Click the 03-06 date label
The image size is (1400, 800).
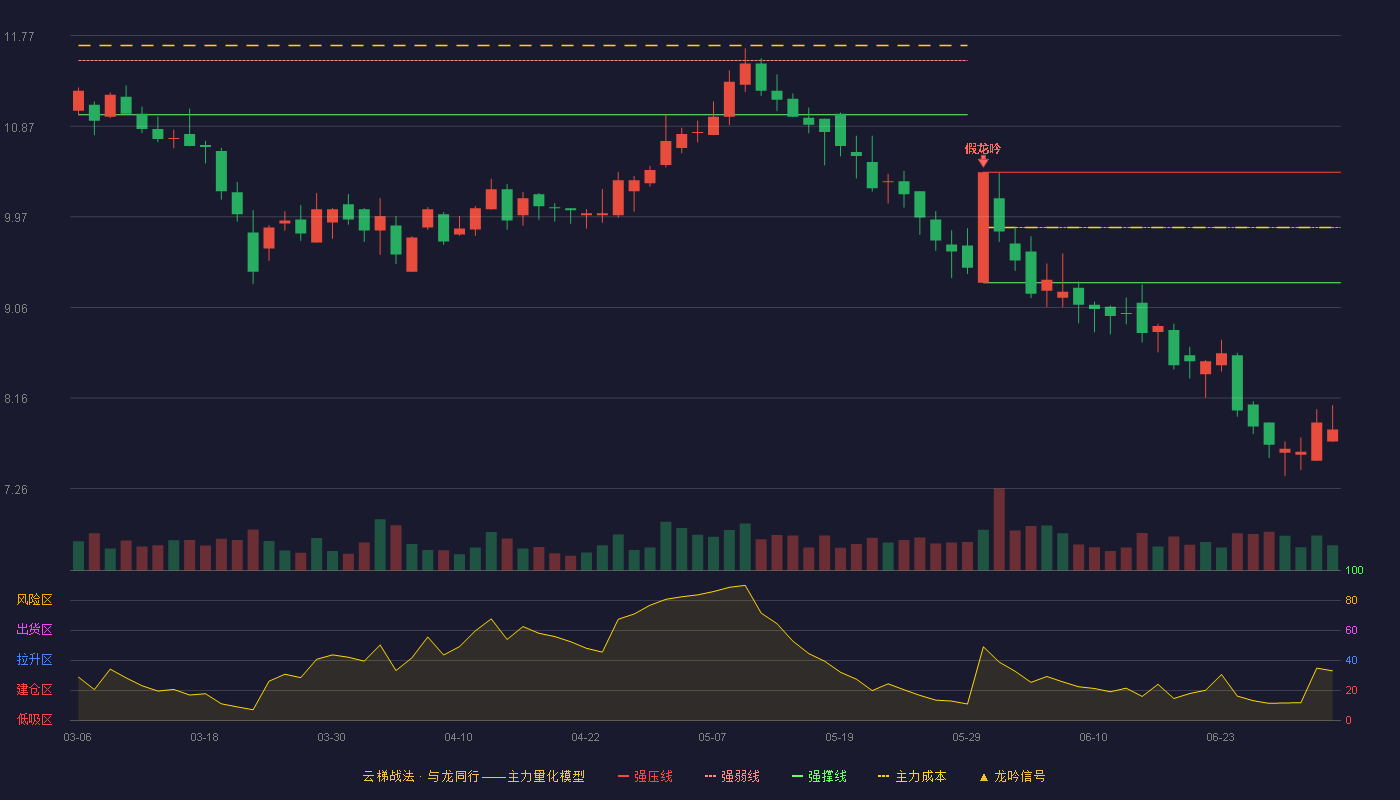(x=77, y=737)
